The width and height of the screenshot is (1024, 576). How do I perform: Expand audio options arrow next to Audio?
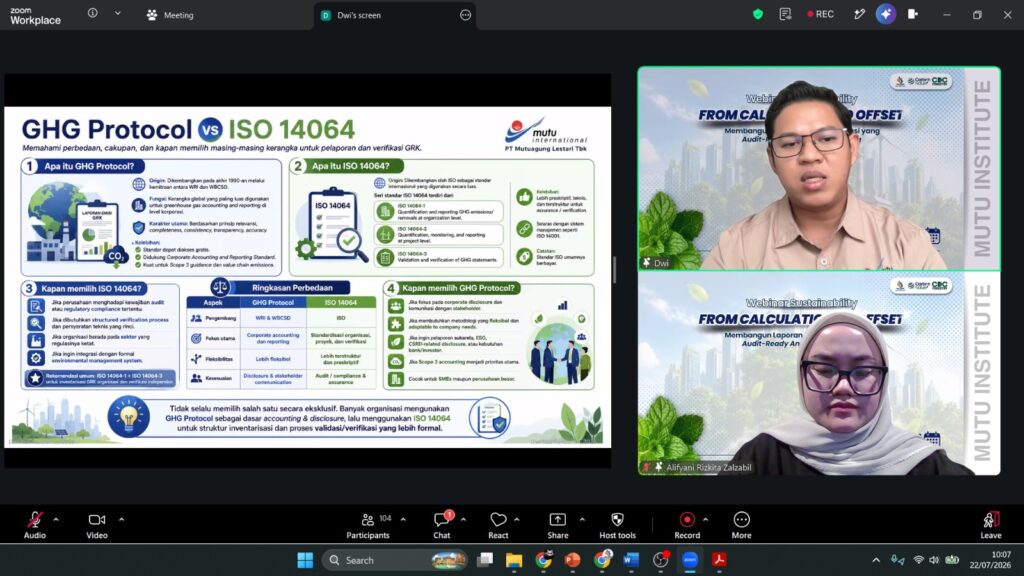point(56,520)
